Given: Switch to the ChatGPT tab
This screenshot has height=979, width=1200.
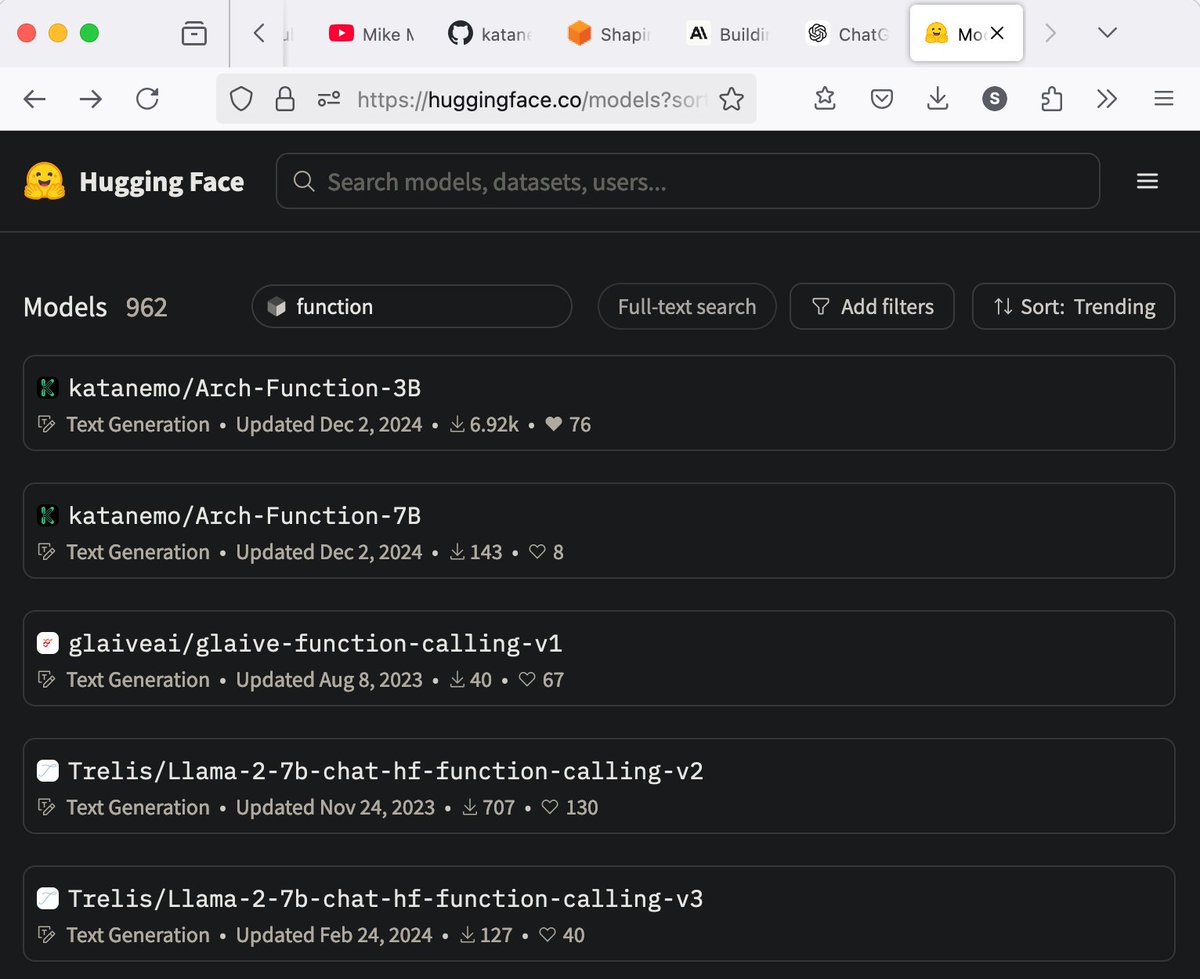Looking at the screenshot, I should tap(850, 34).
